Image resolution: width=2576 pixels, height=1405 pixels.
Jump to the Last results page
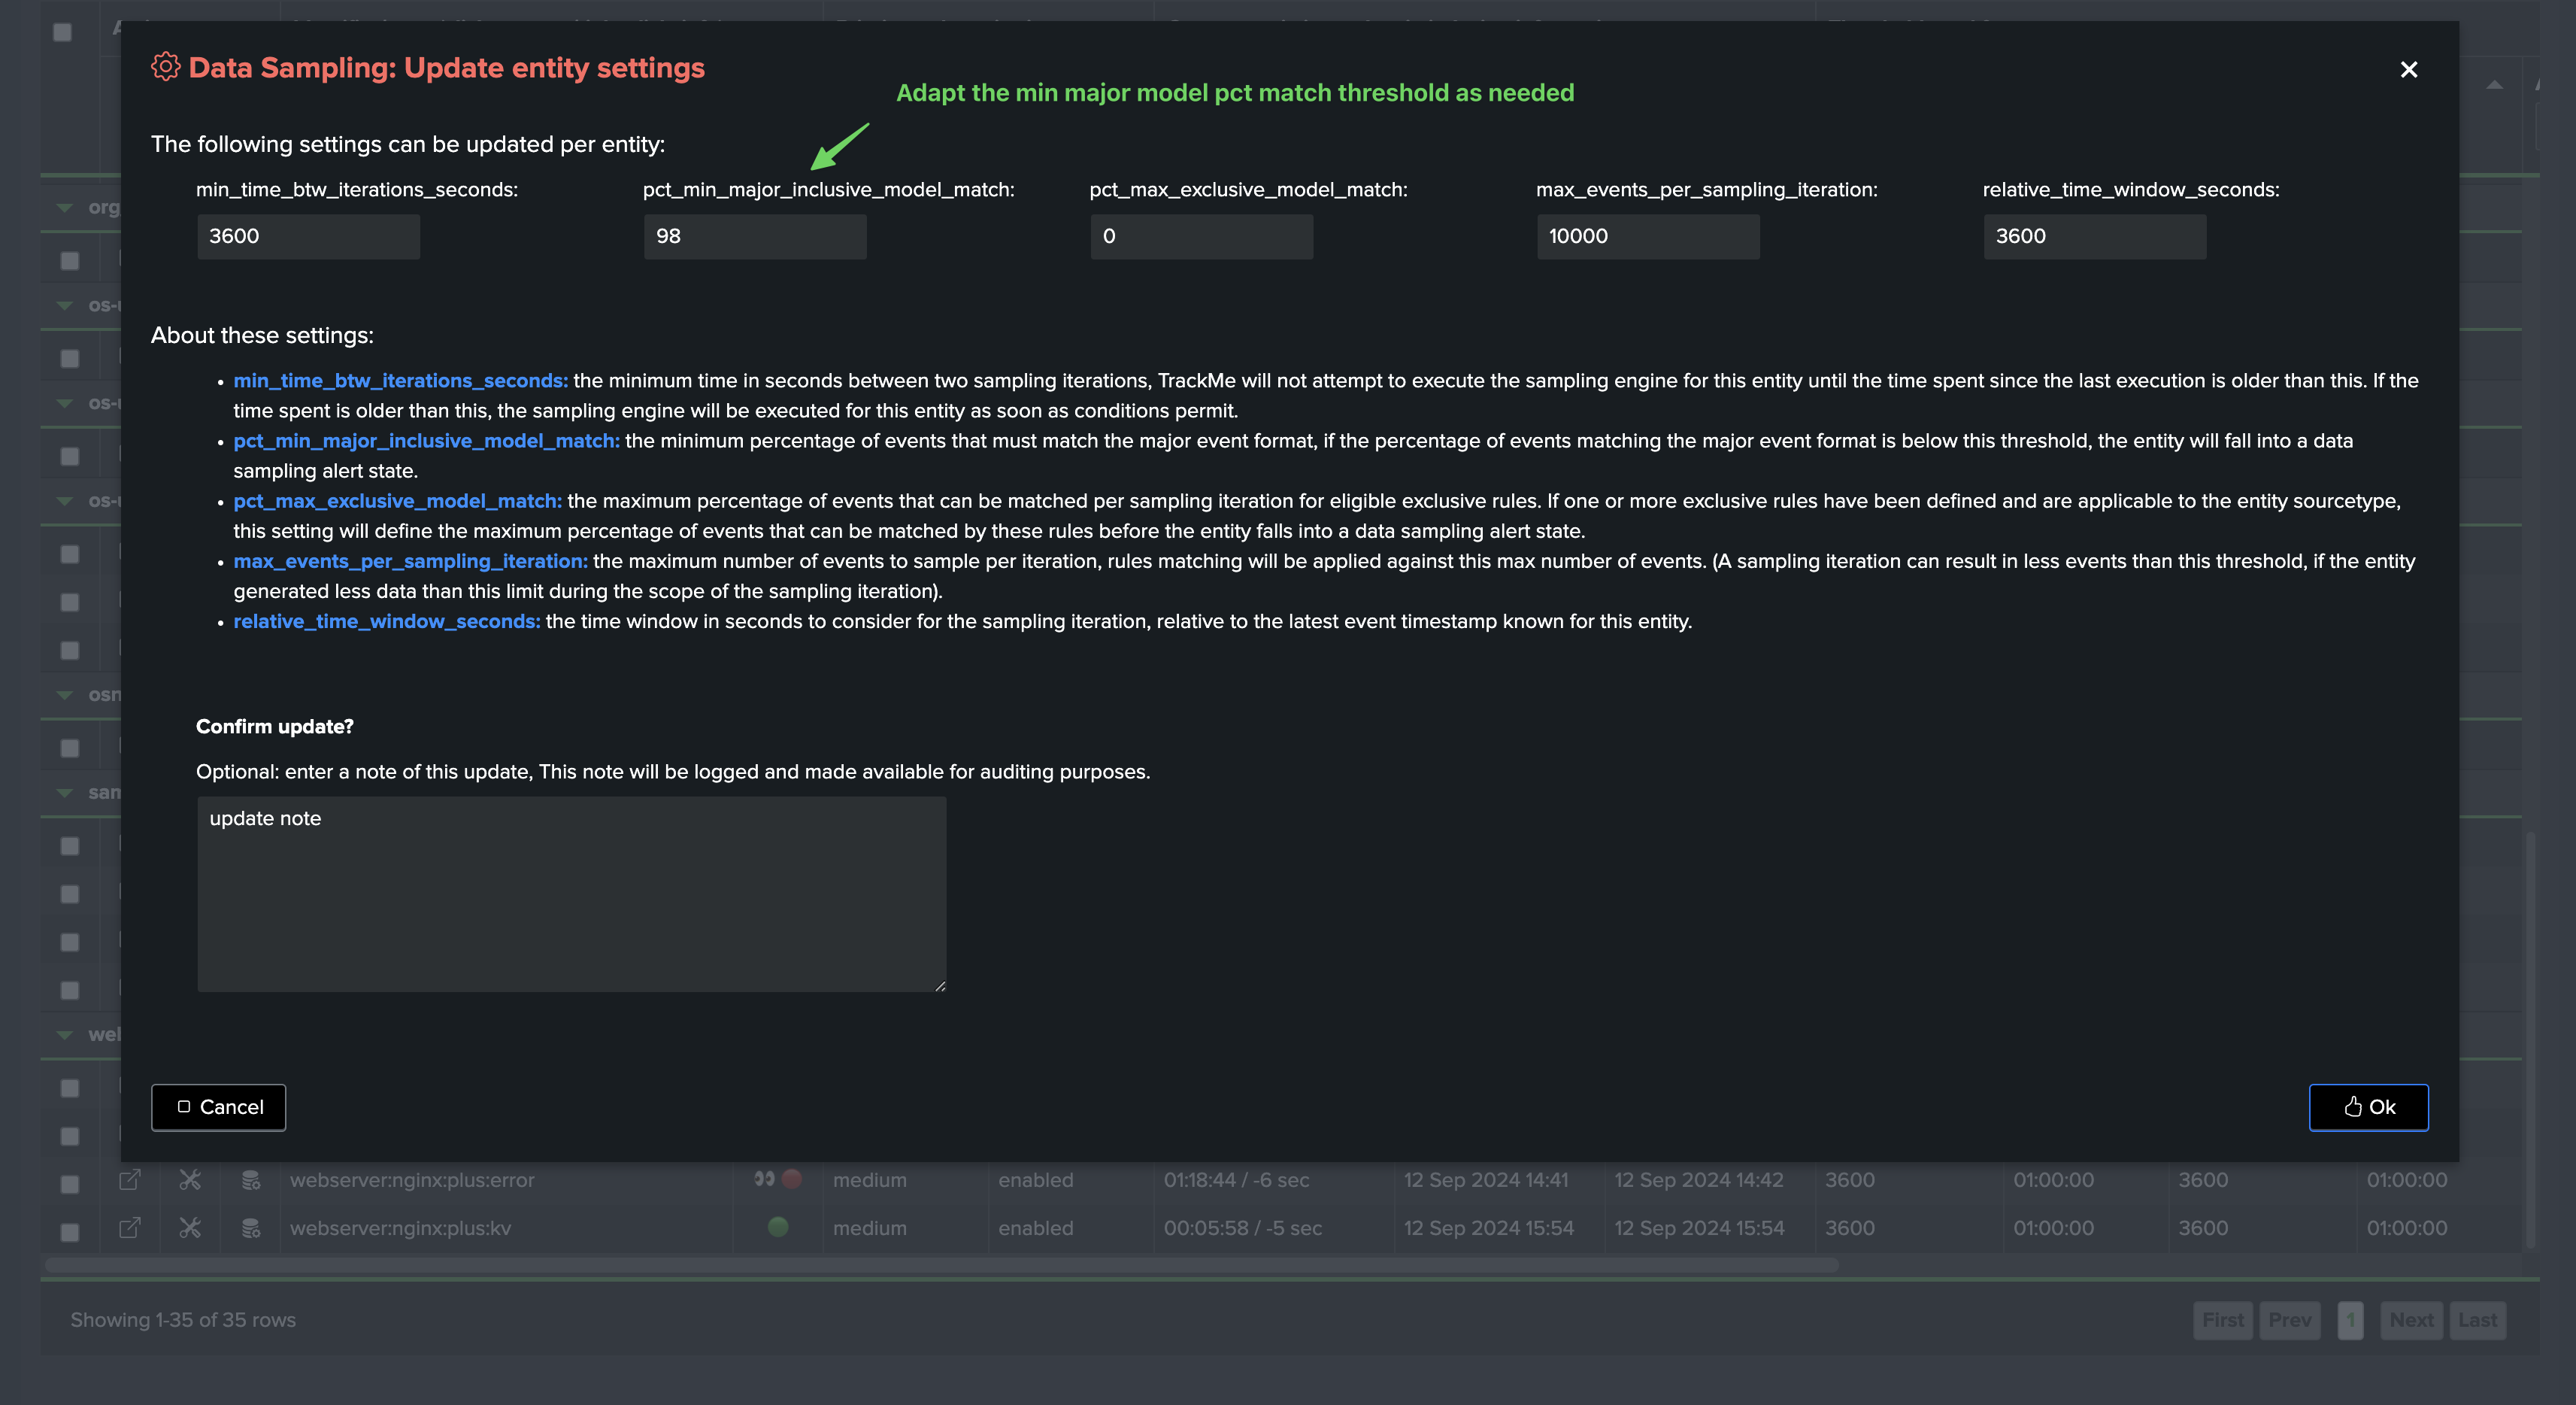(2477, 1320)
